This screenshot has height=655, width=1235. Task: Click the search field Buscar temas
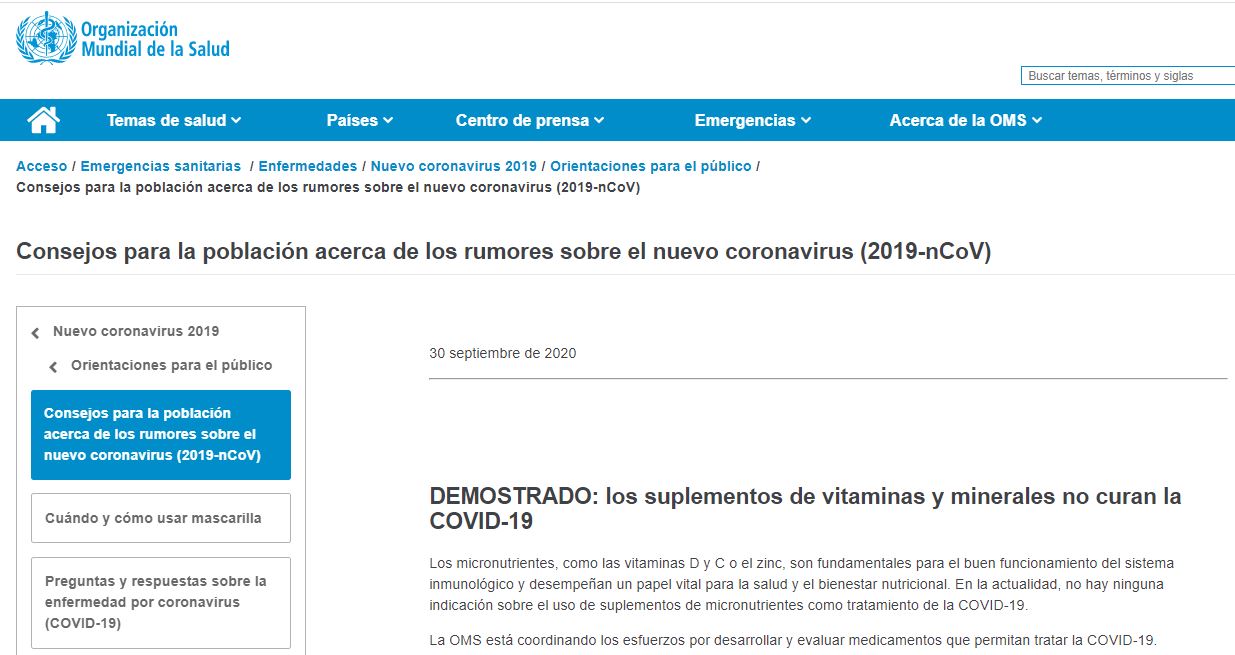point(1126,76)
